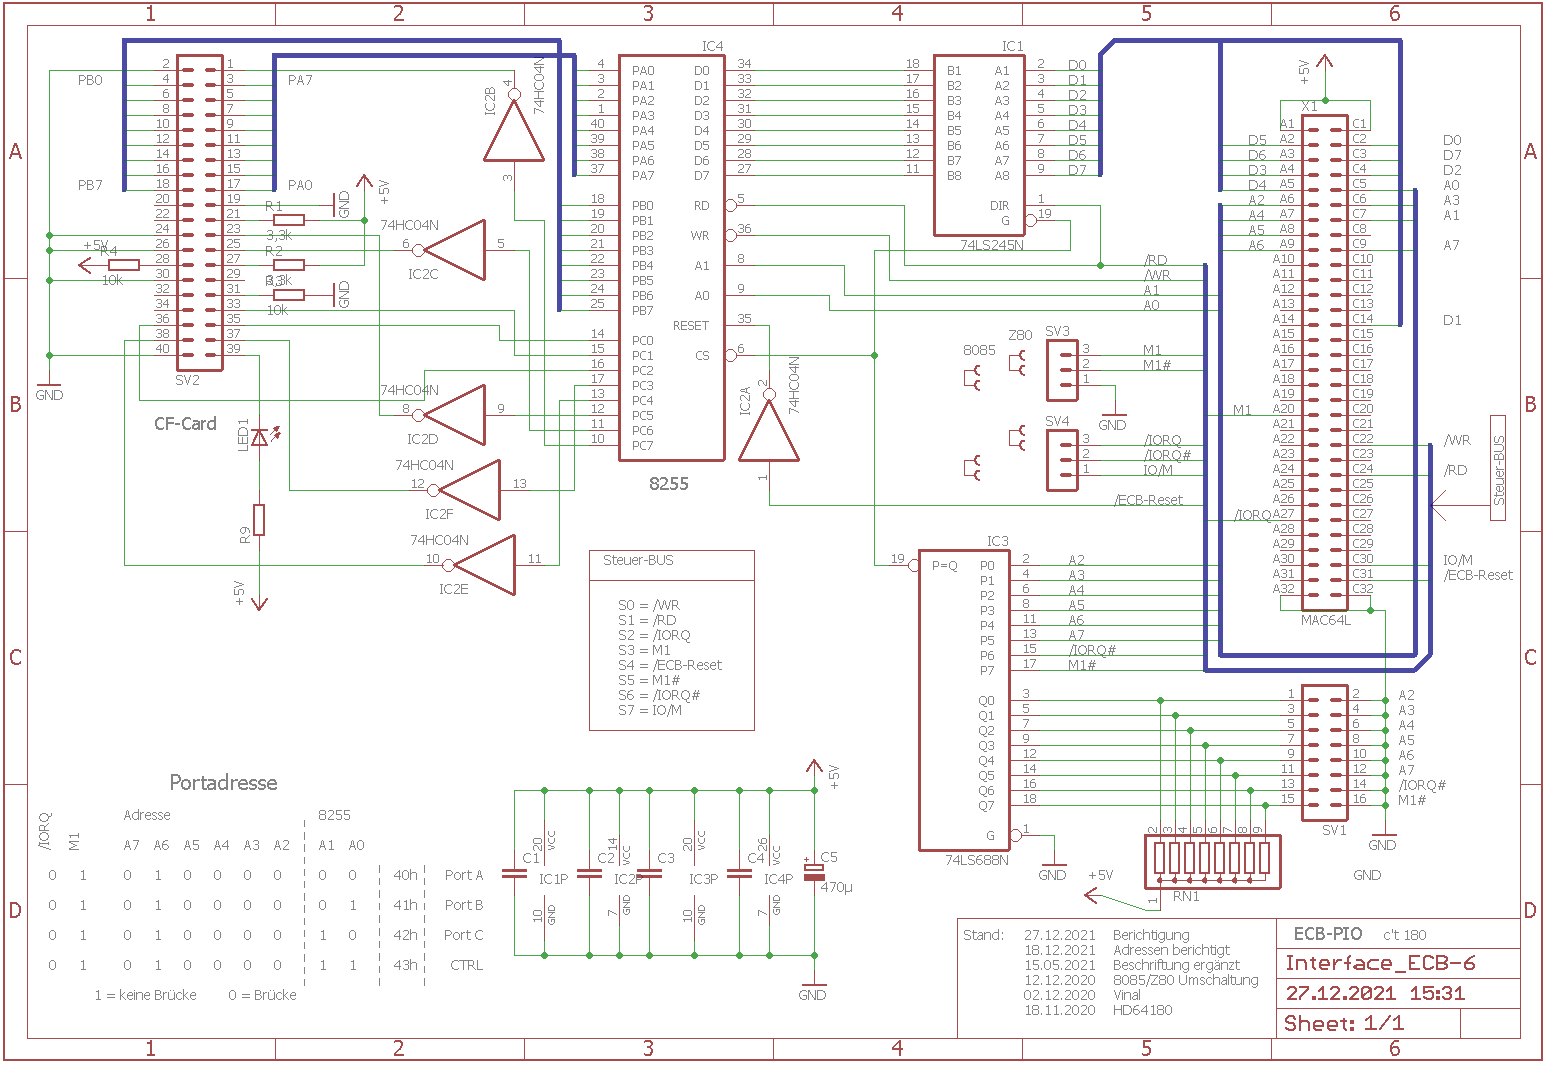
Task: Select the RN1 resistor network symbol
Action: point(1210,859)
